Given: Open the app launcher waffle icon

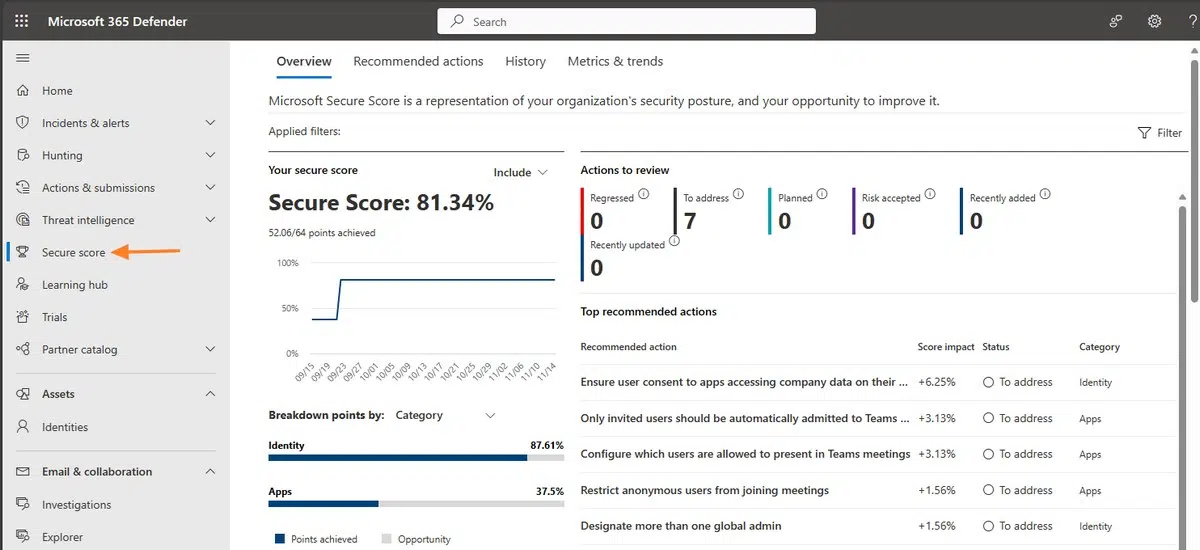Looking at the screenshot, I should tap(22, 21).
